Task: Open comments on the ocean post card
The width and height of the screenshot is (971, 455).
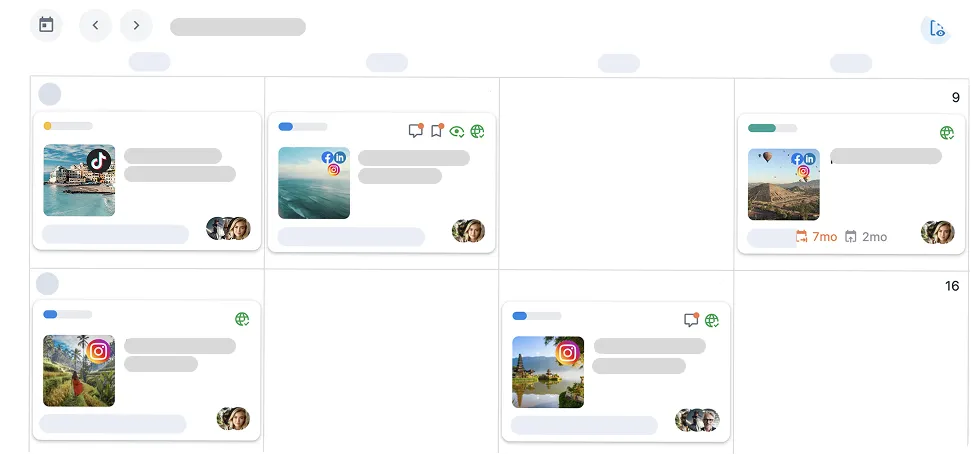Action: 416,131
